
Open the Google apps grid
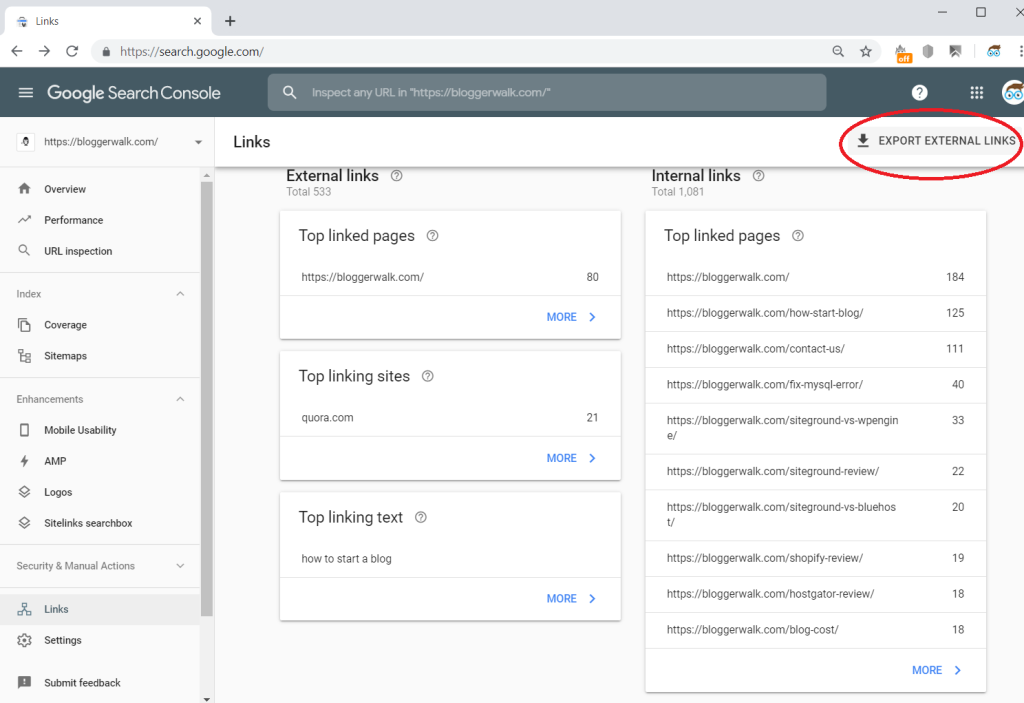976,92
